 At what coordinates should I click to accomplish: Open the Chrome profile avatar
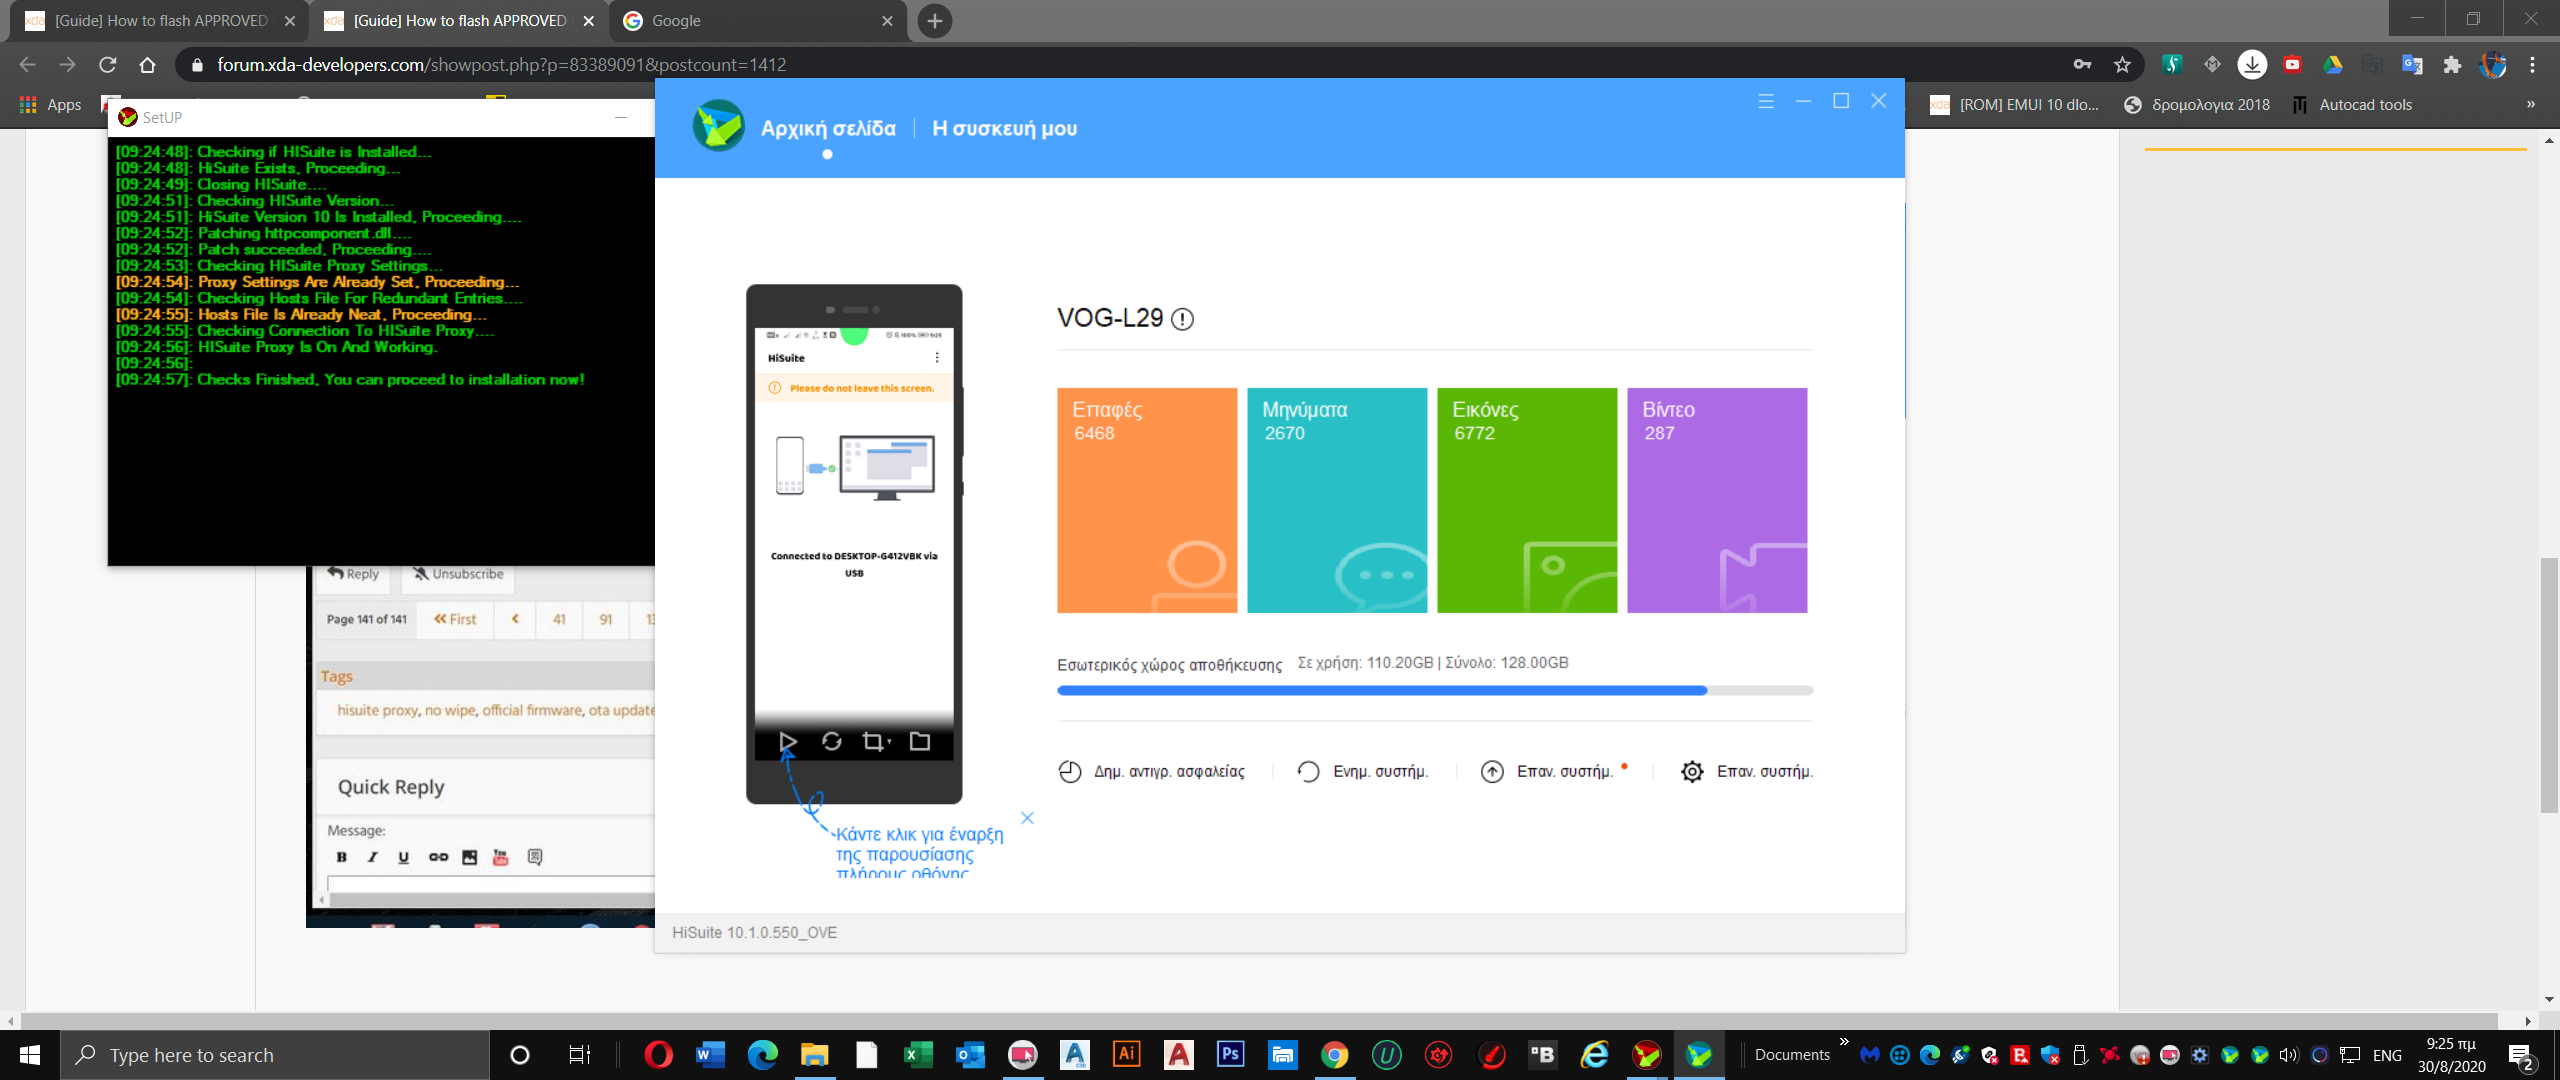click(x=2493, y=65)
